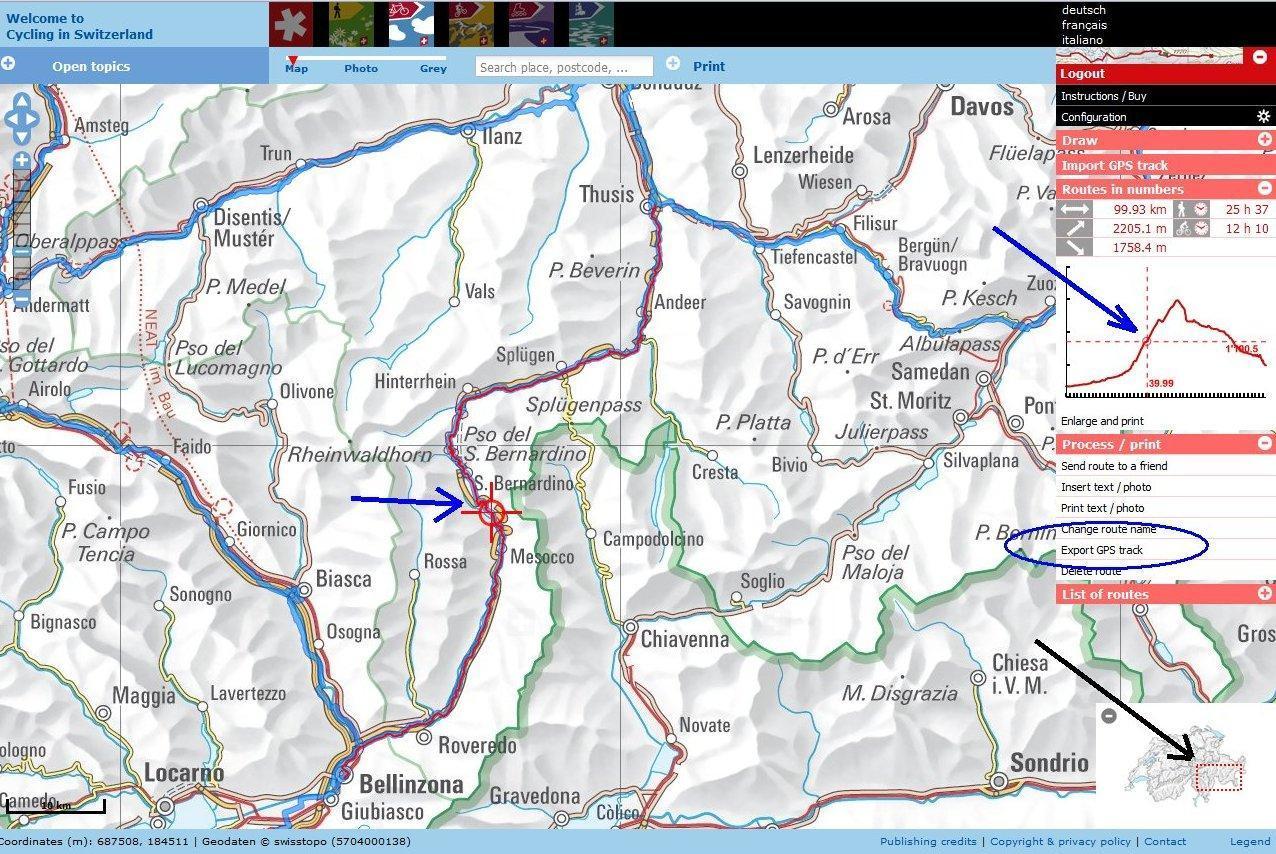1276x854 pixels.
Task: Switch the language to deutsch
Action: tap(1084, 10)
